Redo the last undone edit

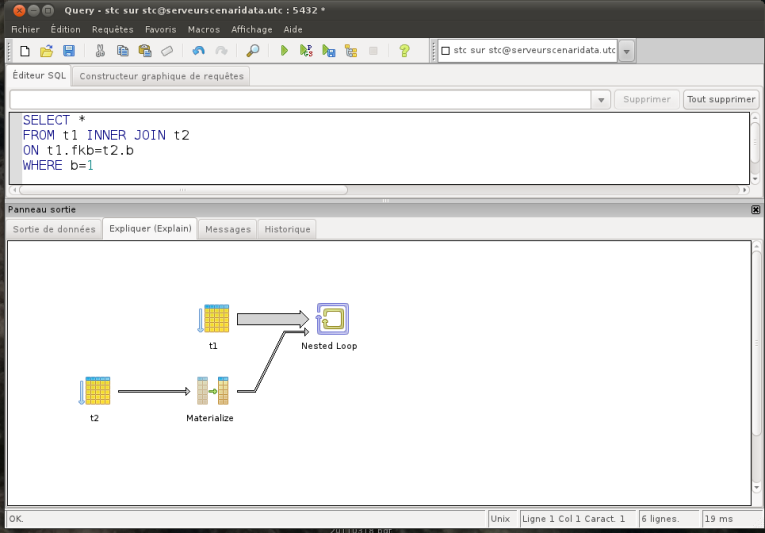tap(221, 51)
